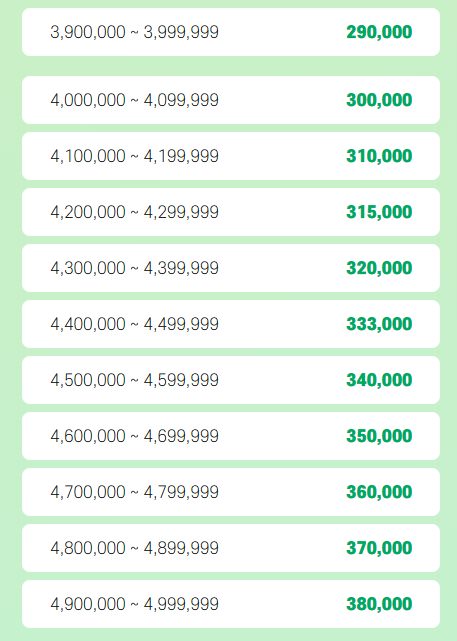
Task: Click the 340,000 amount
Action: click(x=379, y=380)
